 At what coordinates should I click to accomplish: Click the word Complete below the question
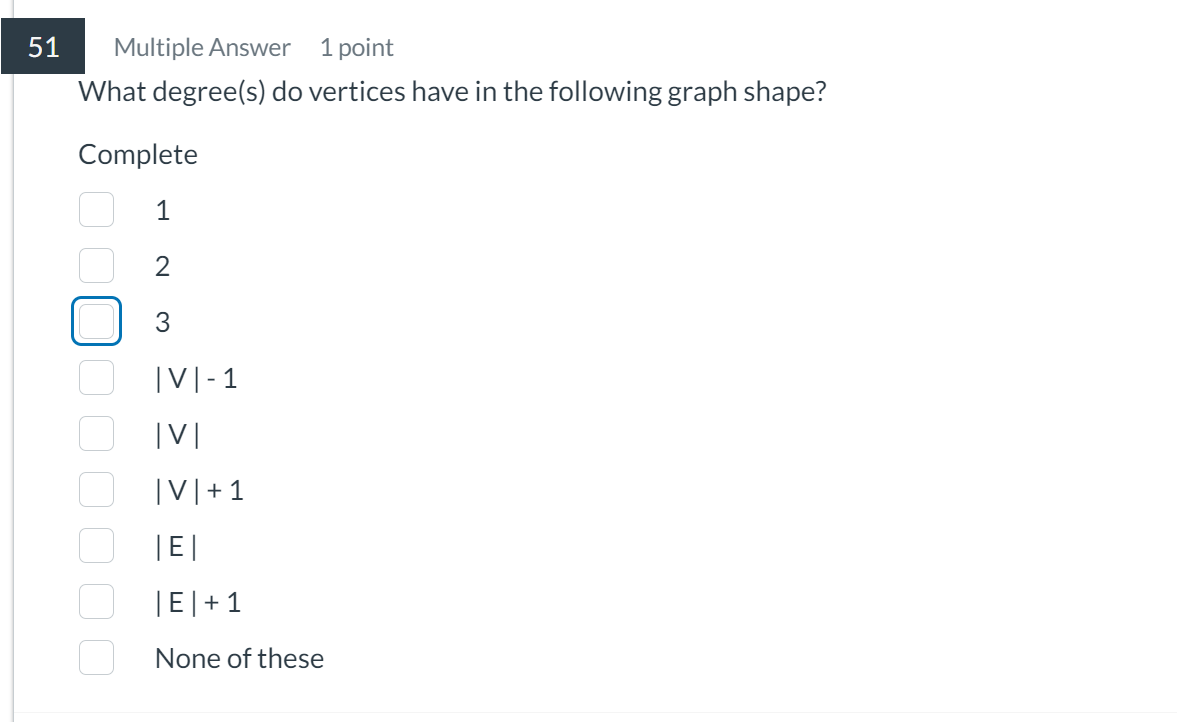coord(138,154)
